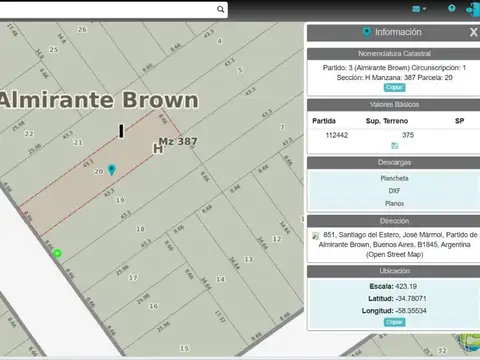Click the Información pin icon
Screen dimensions: 480x360
(x=367, y=32)
